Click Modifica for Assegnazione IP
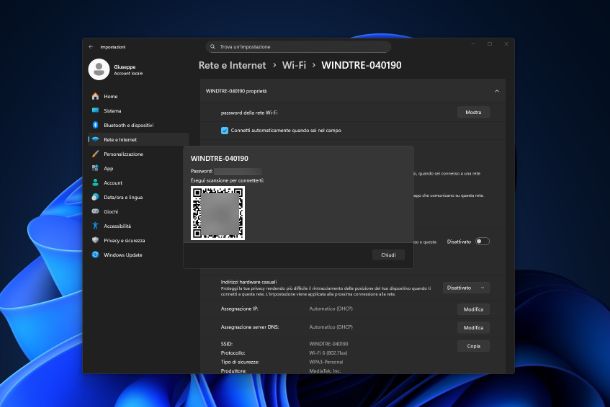Viewport: 610px width, 407px height. [x=473, y=309]
